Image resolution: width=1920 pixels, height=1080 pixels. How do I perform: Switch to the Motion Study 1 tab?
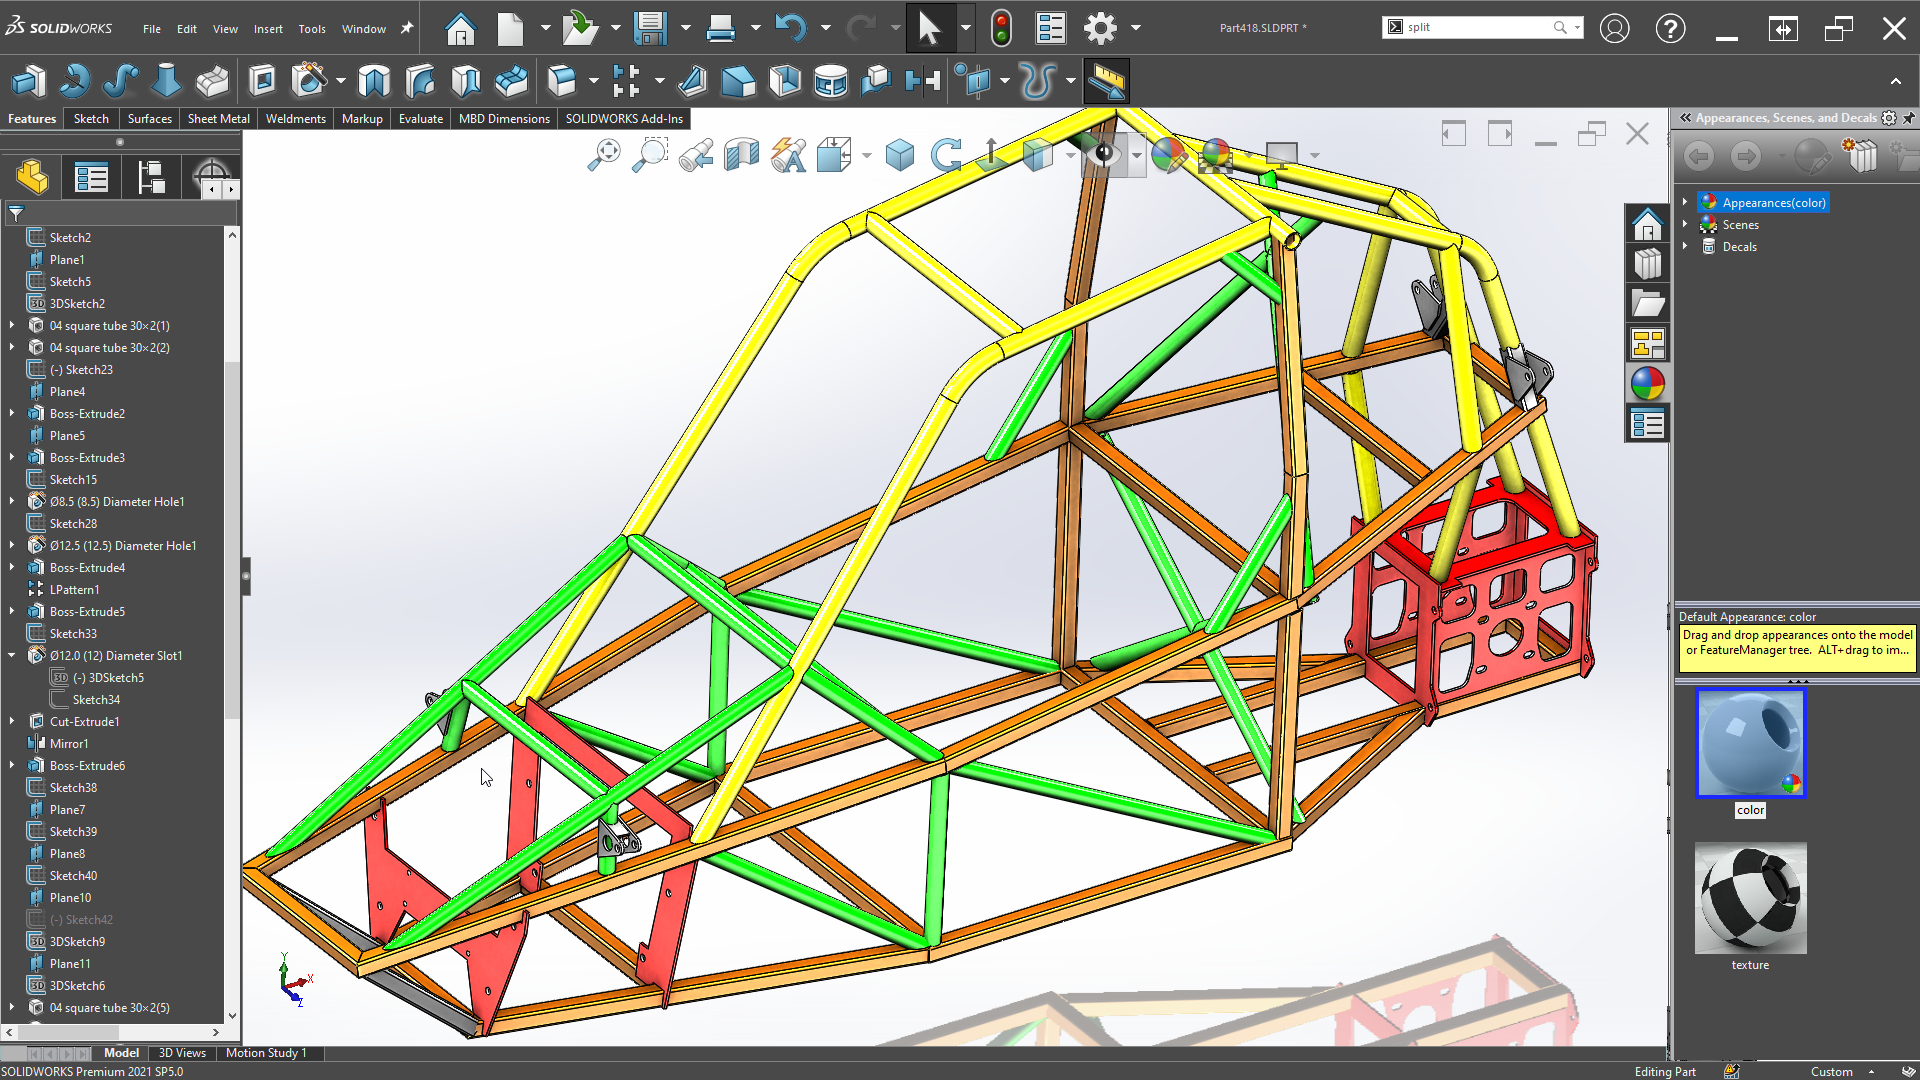point(266,1053)
